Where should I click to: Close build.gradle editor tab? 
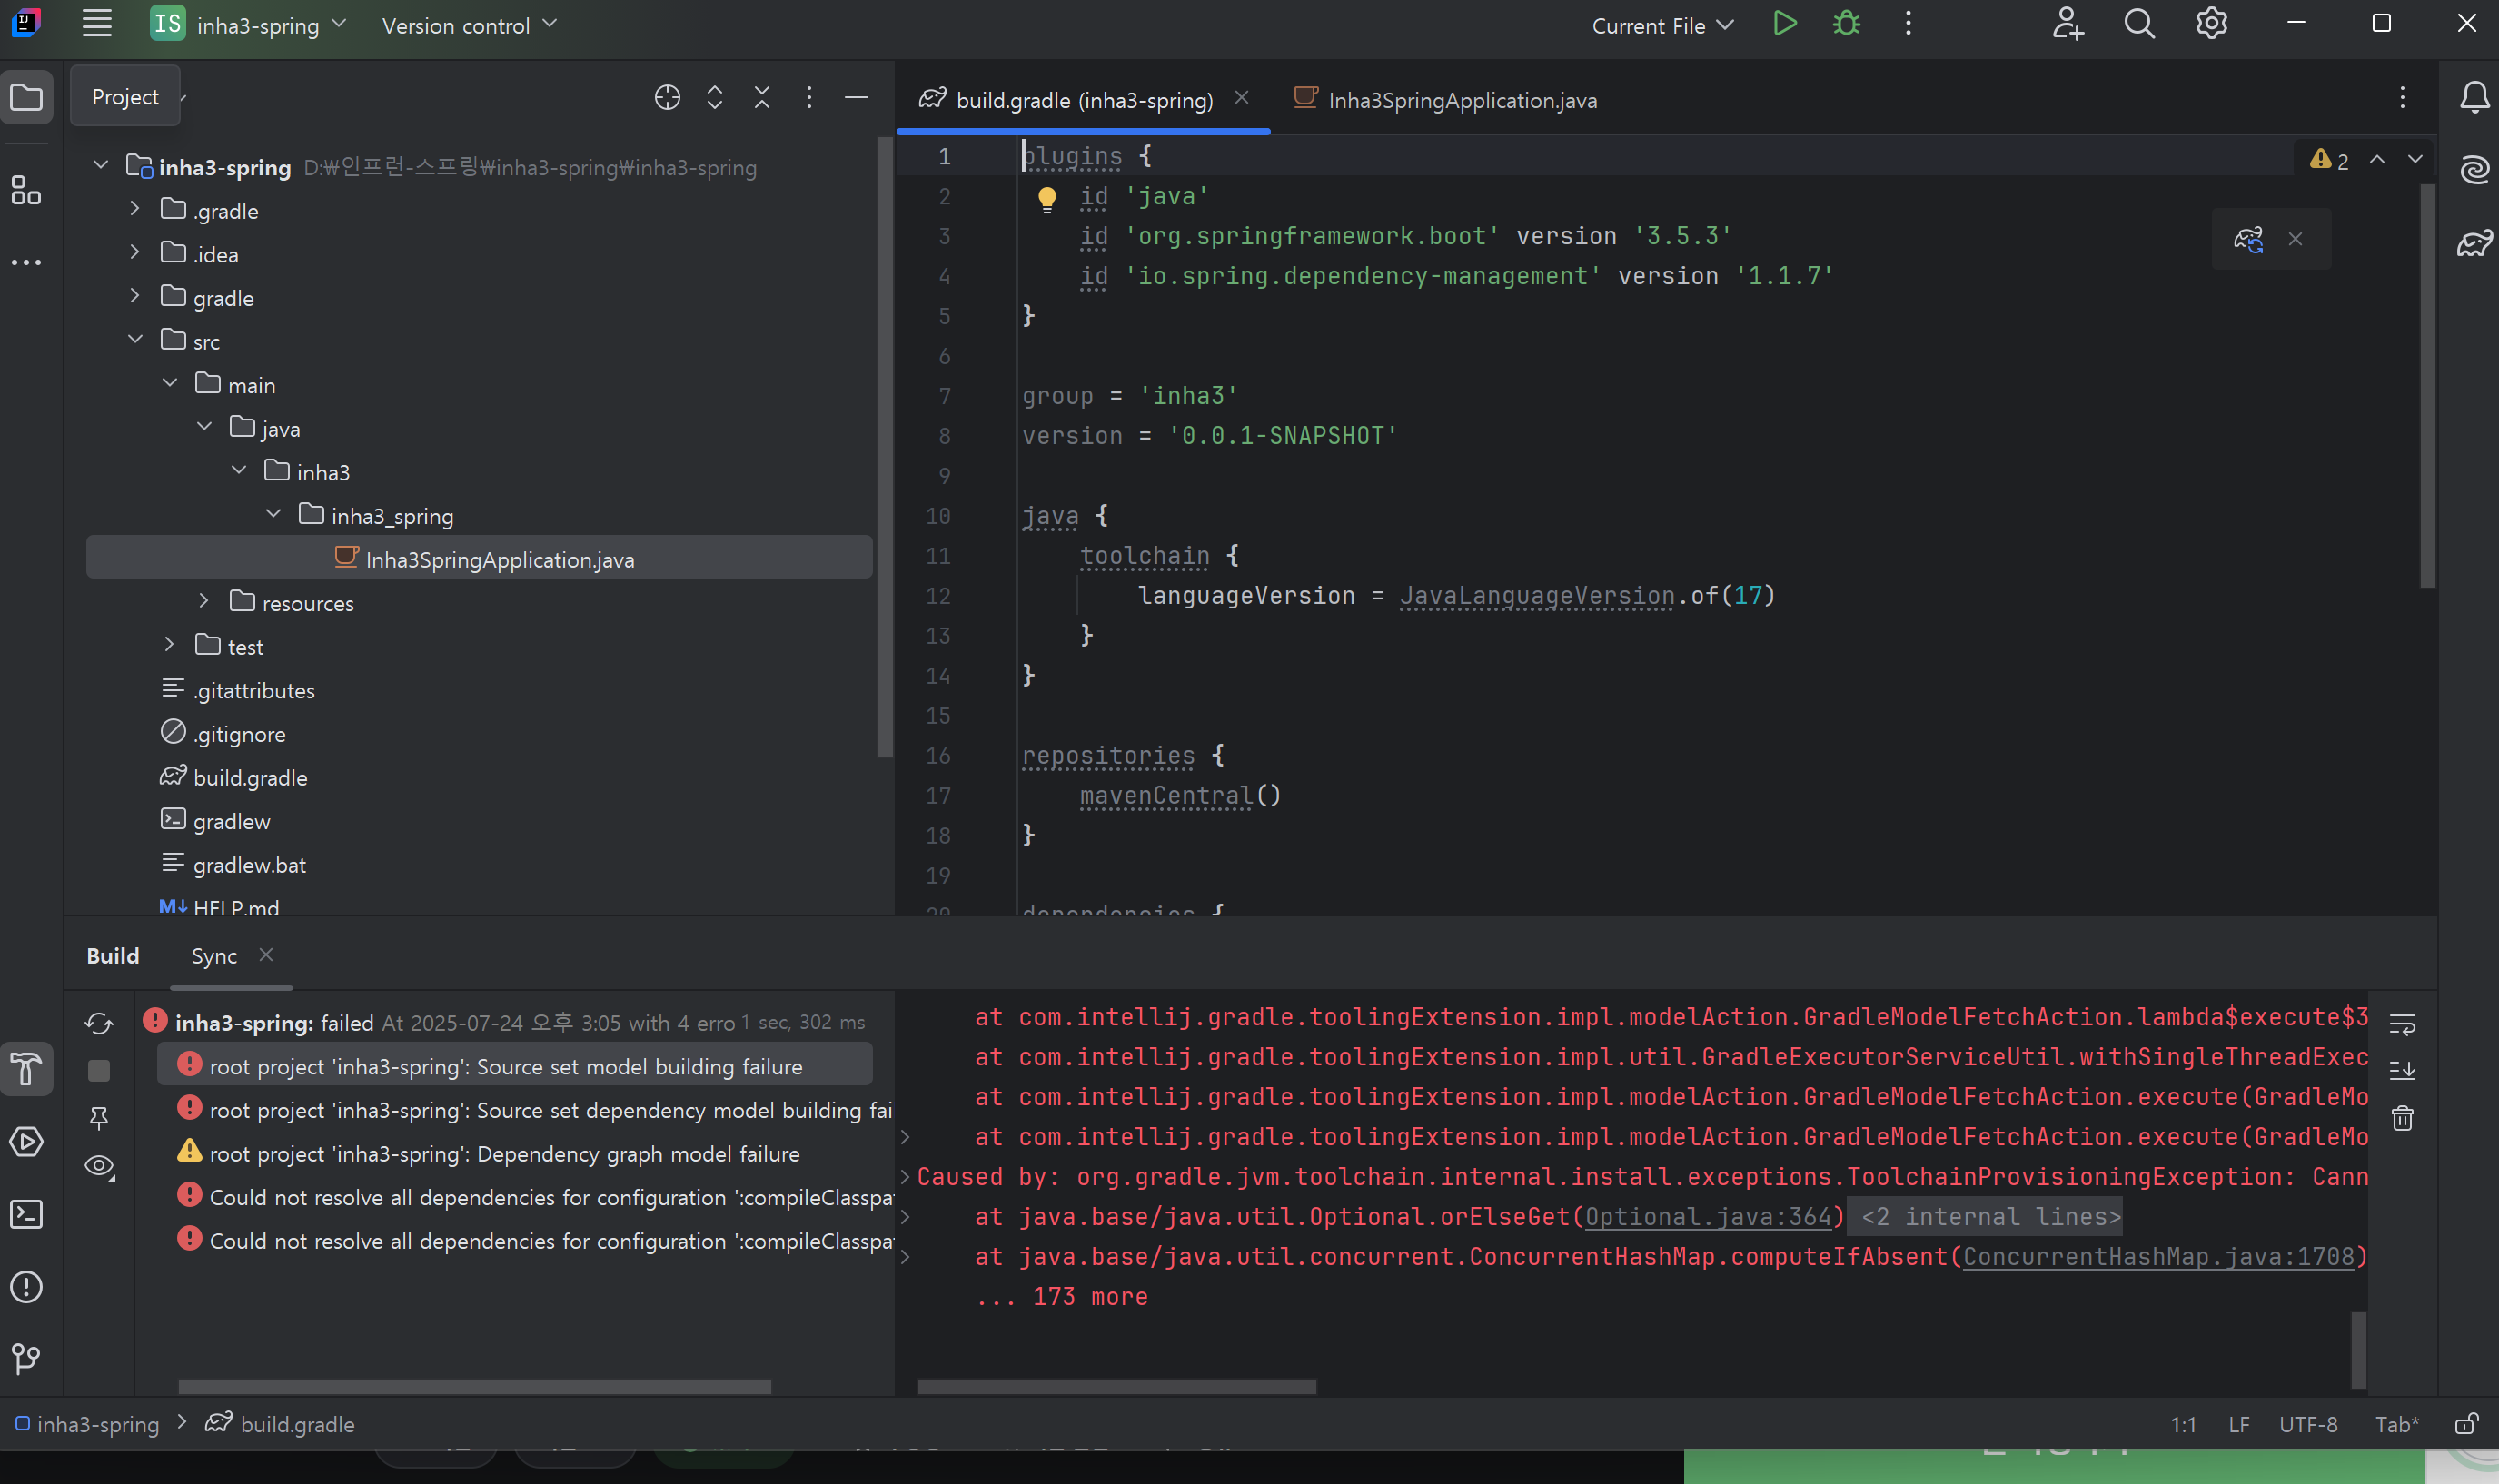(x=1241, y=98)
